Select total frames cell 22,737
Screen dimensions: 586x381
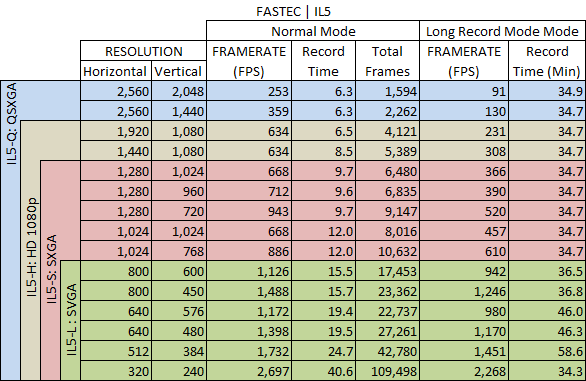(387, 311)
